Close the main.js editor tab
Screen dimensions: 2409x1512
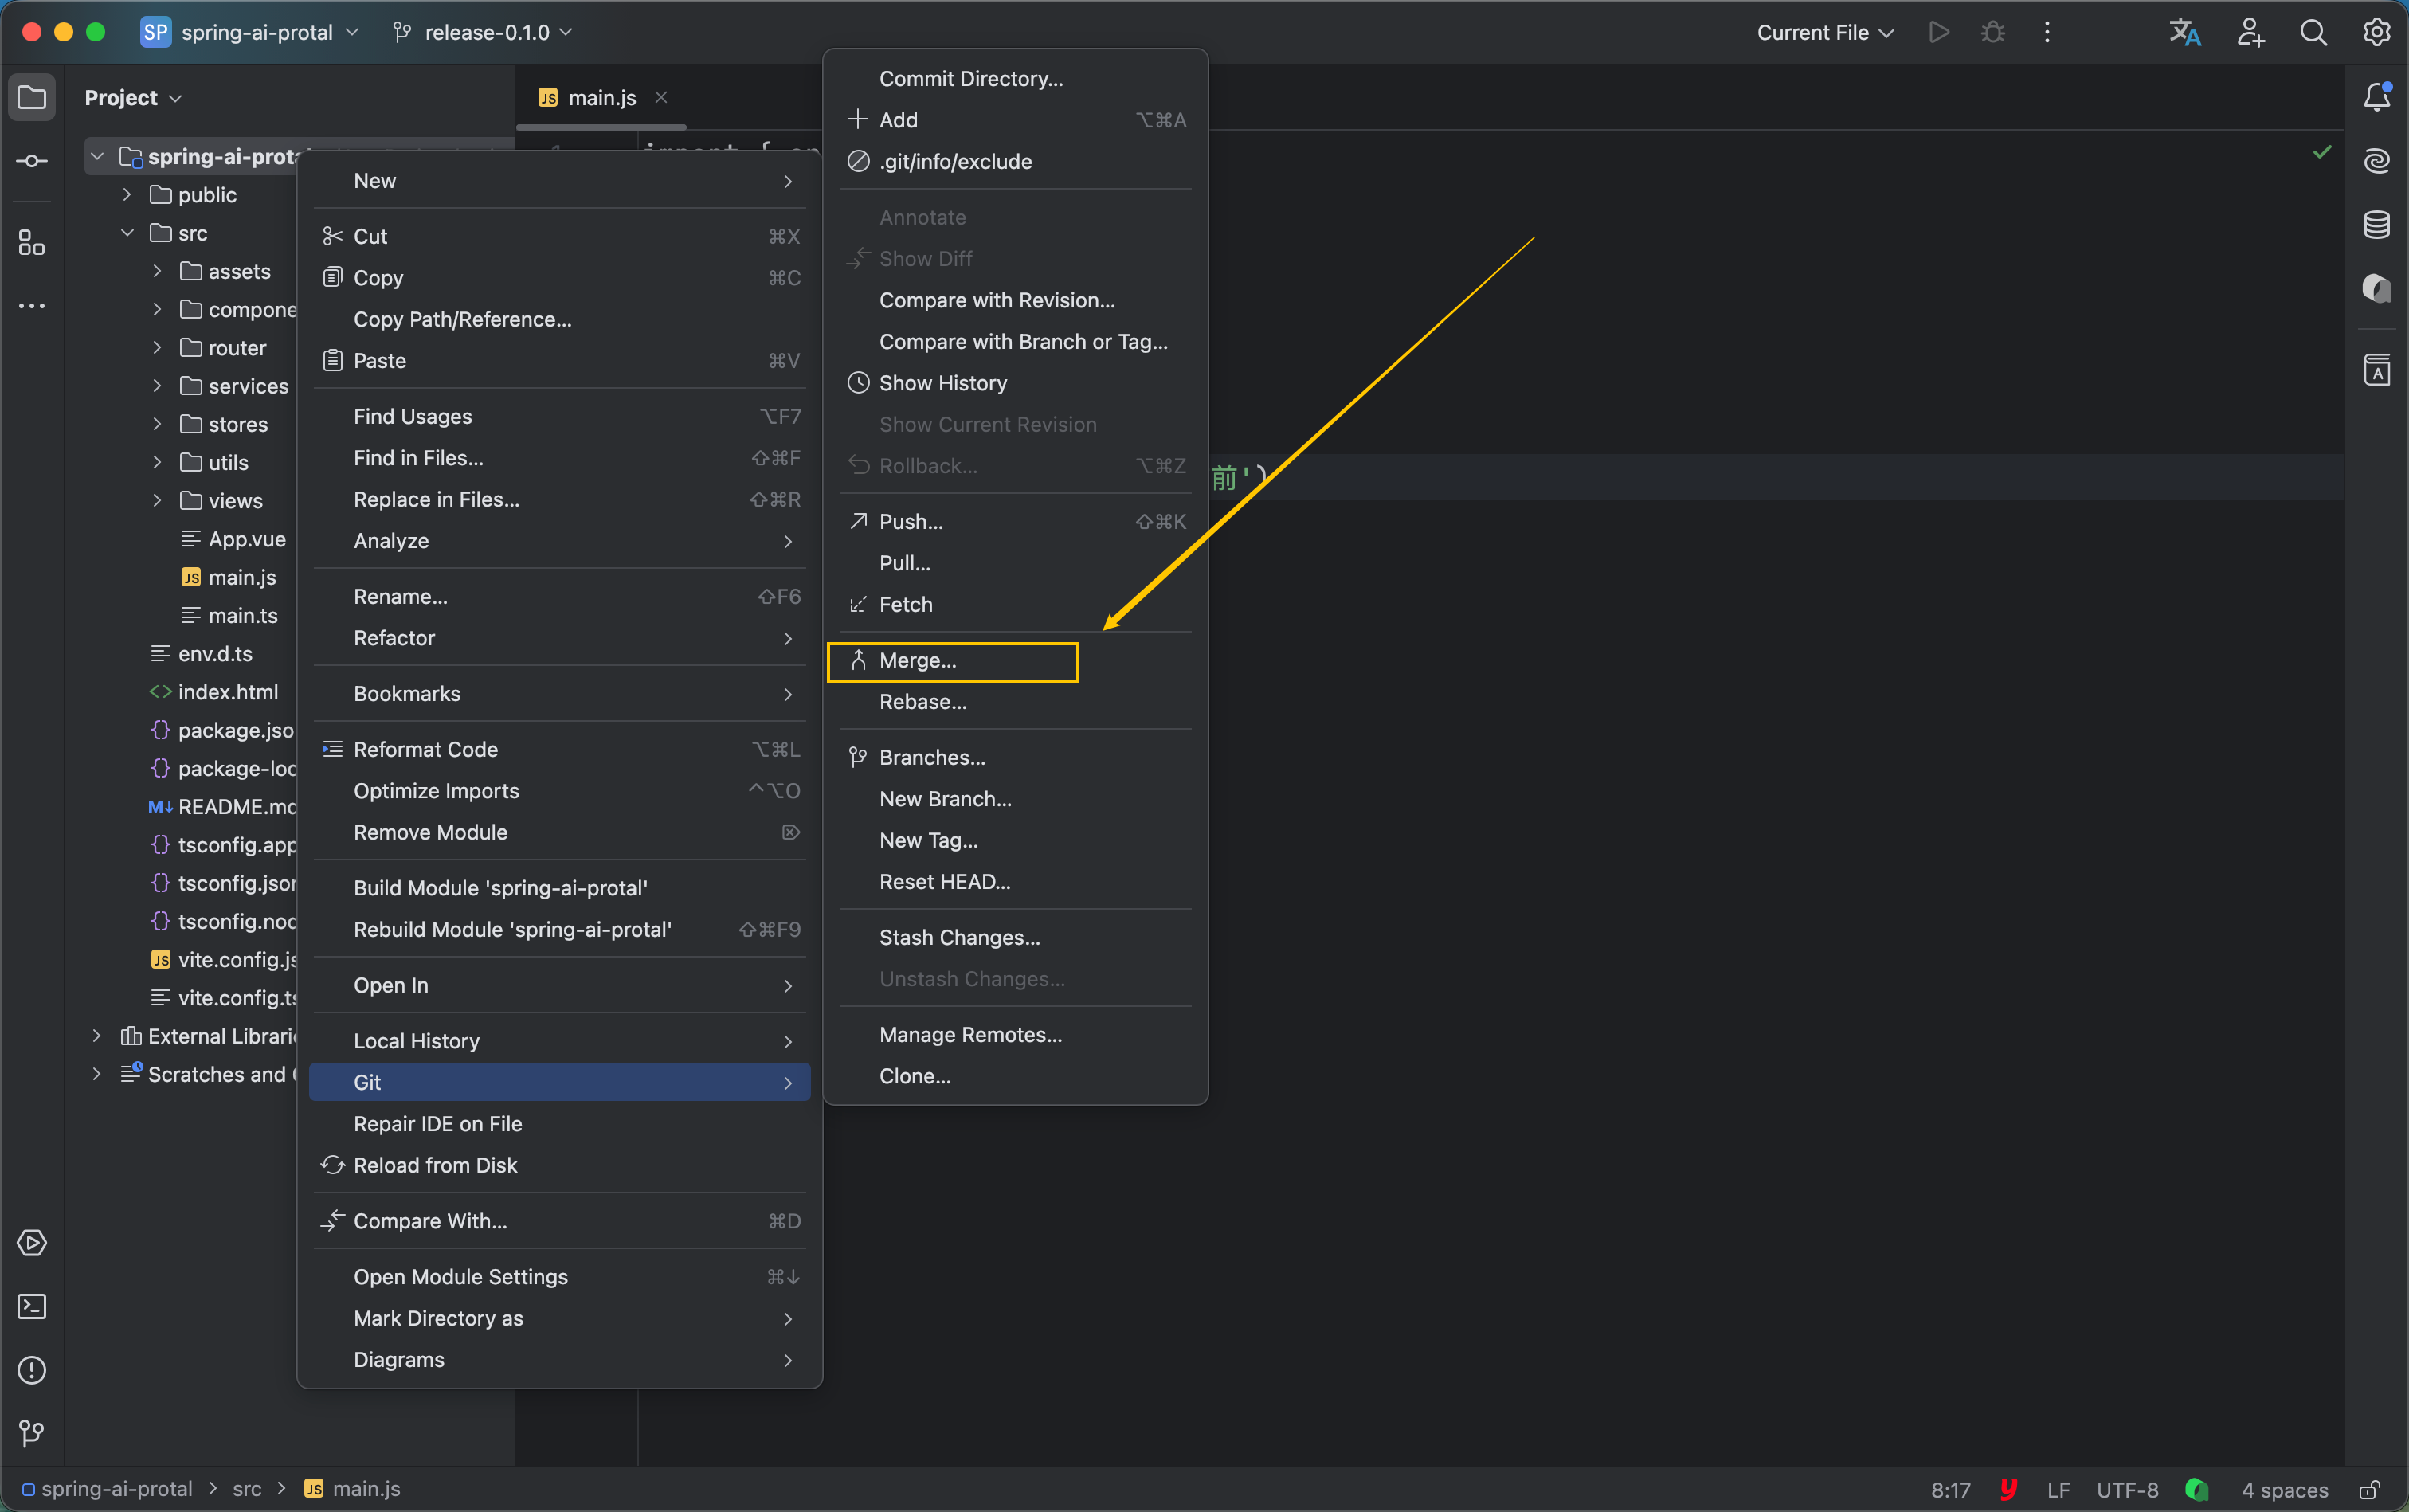click(661, 97)
